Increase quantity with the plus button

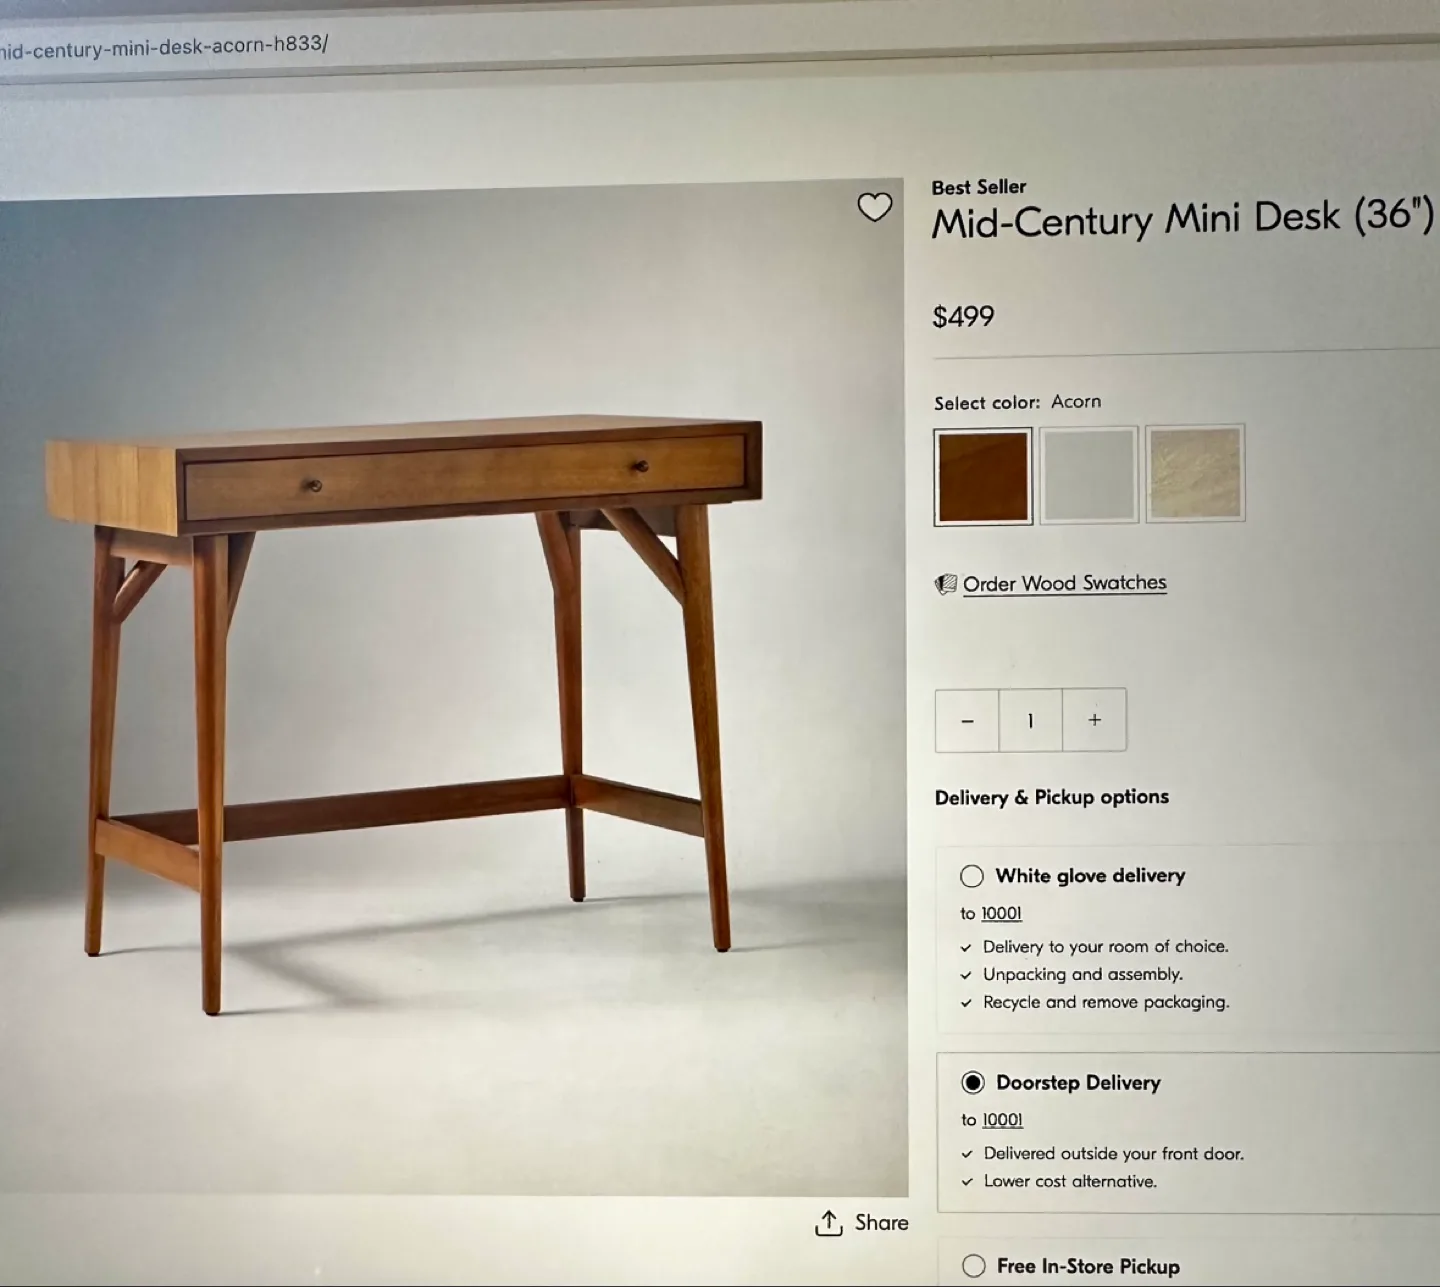(1094, 720)
